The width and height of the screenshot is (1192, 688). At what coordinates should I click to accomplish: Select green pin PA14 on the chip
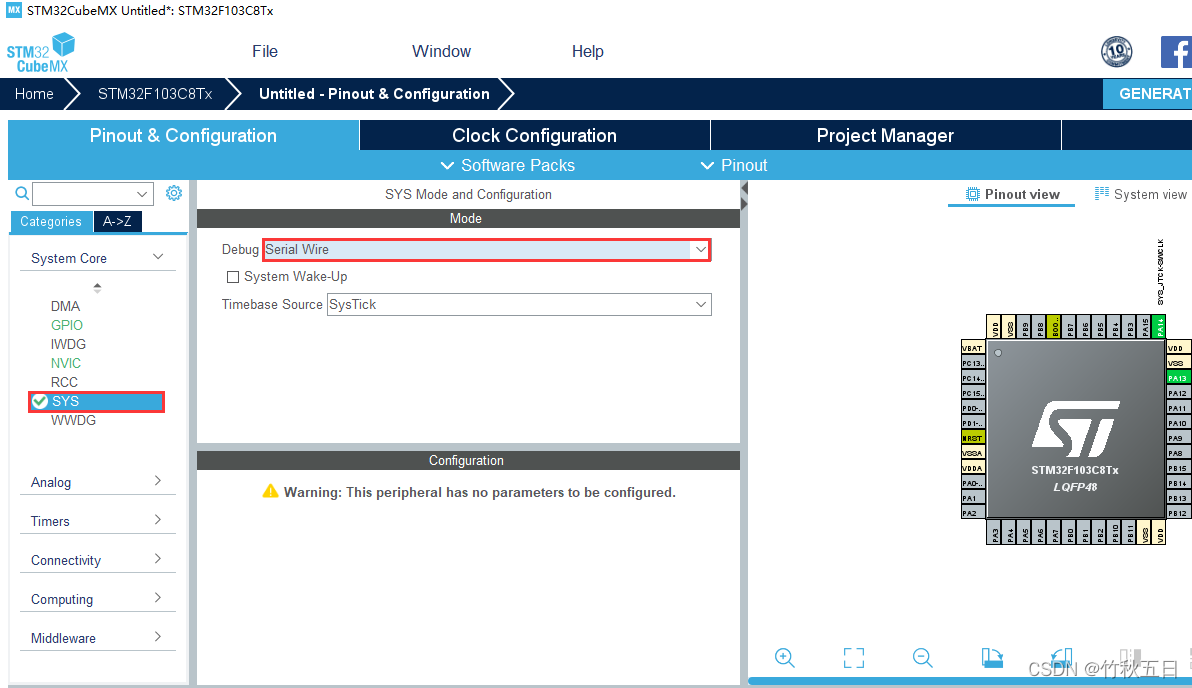click(1159, 327)
